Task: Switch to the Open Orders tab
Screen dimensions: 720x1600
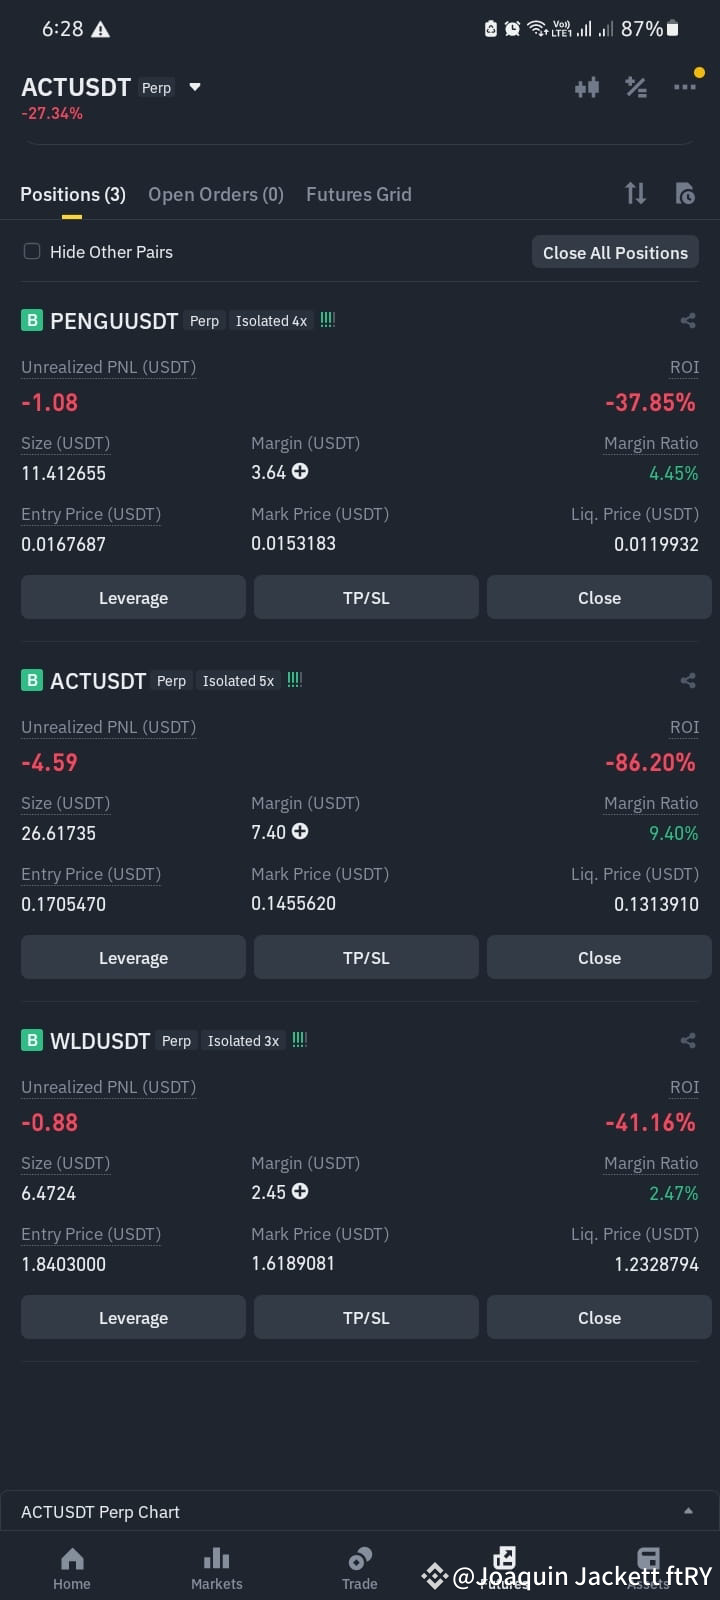Action: click(215, 193)
